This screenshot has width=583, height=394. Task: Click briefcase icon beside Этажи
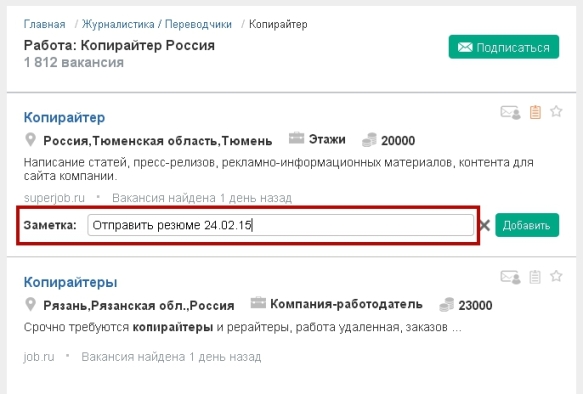click(296, 138)
